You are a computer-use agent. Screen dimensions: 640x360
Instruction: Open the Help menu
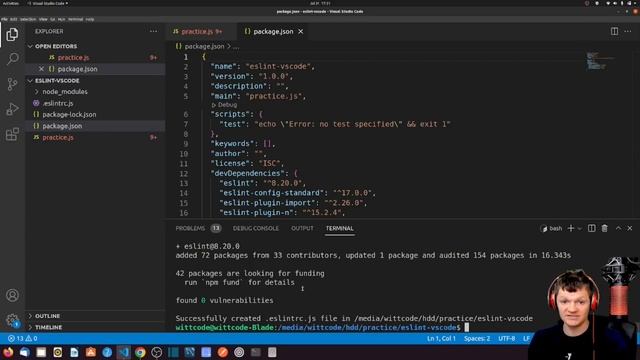pos(90,19)
